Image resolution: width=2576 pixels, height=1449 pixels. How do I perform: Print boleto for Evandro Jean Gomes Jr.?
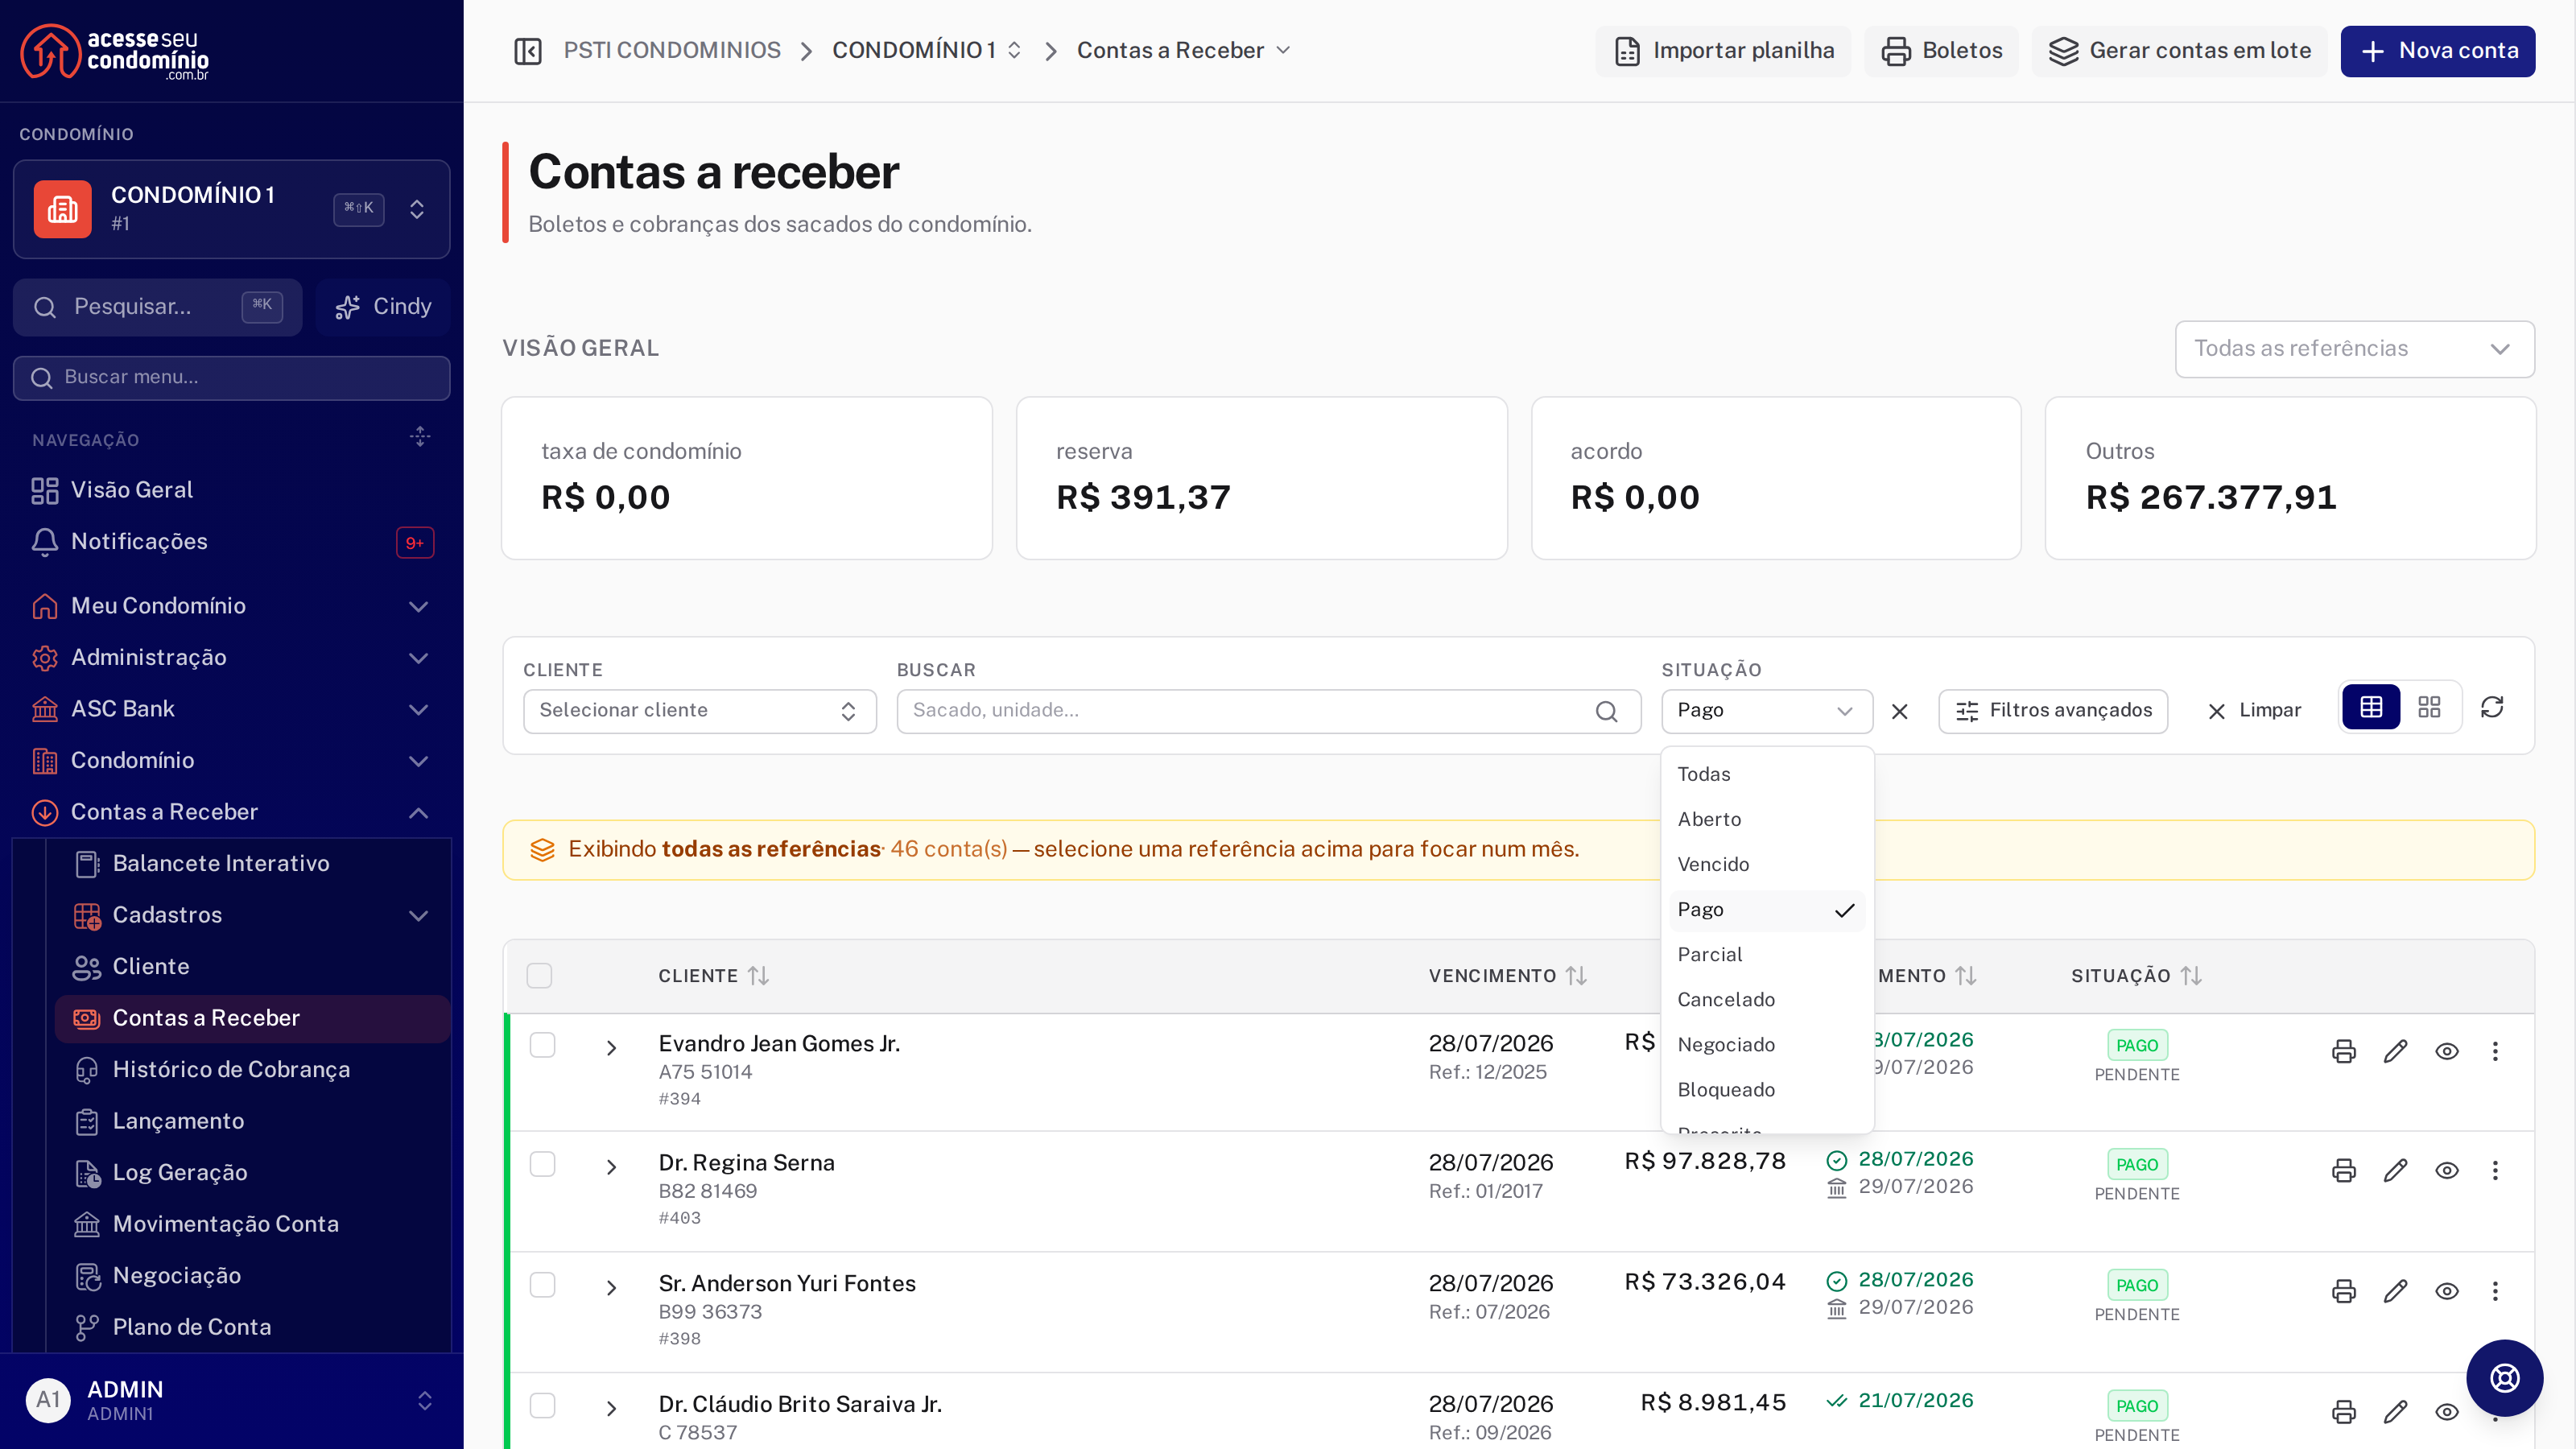pos(2344,1051)
